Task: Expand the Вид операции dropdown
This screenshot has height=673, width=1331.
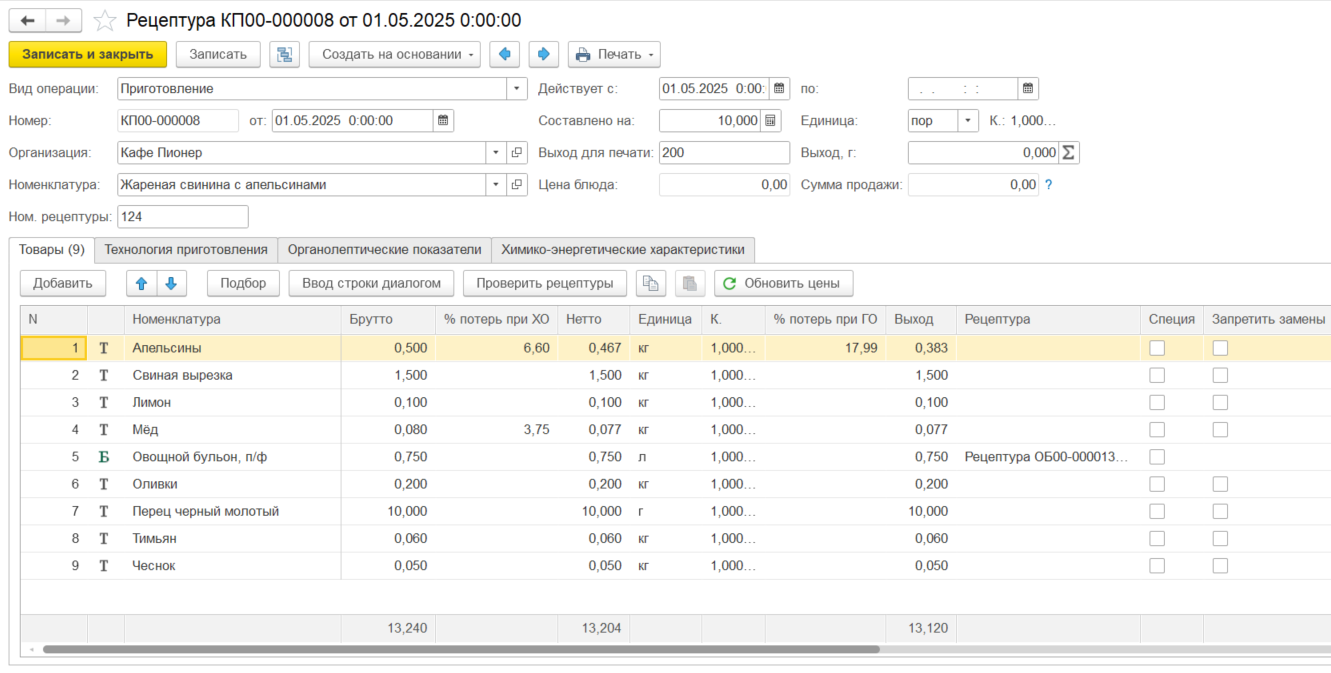Action: click(x=517, y=88)
